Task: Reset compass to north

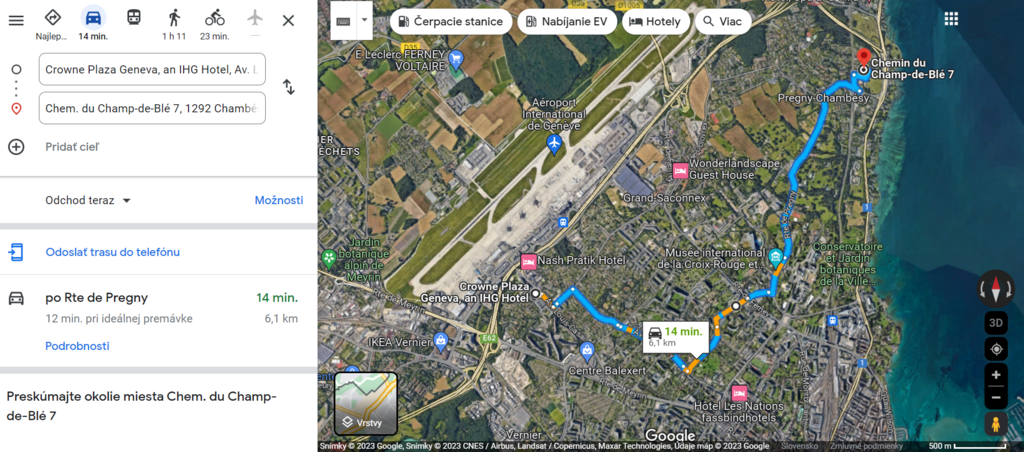Action: point(996,288)
